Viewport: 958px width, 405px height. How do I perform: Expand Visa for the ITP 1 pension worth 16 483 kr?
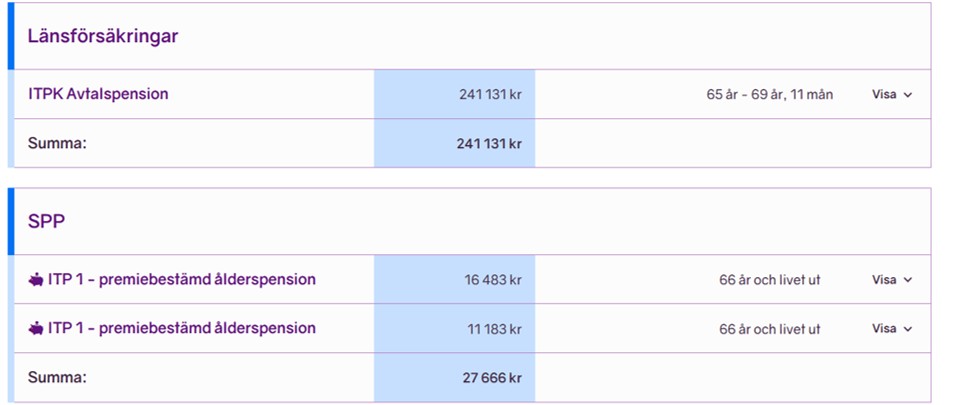coord(891,280)
